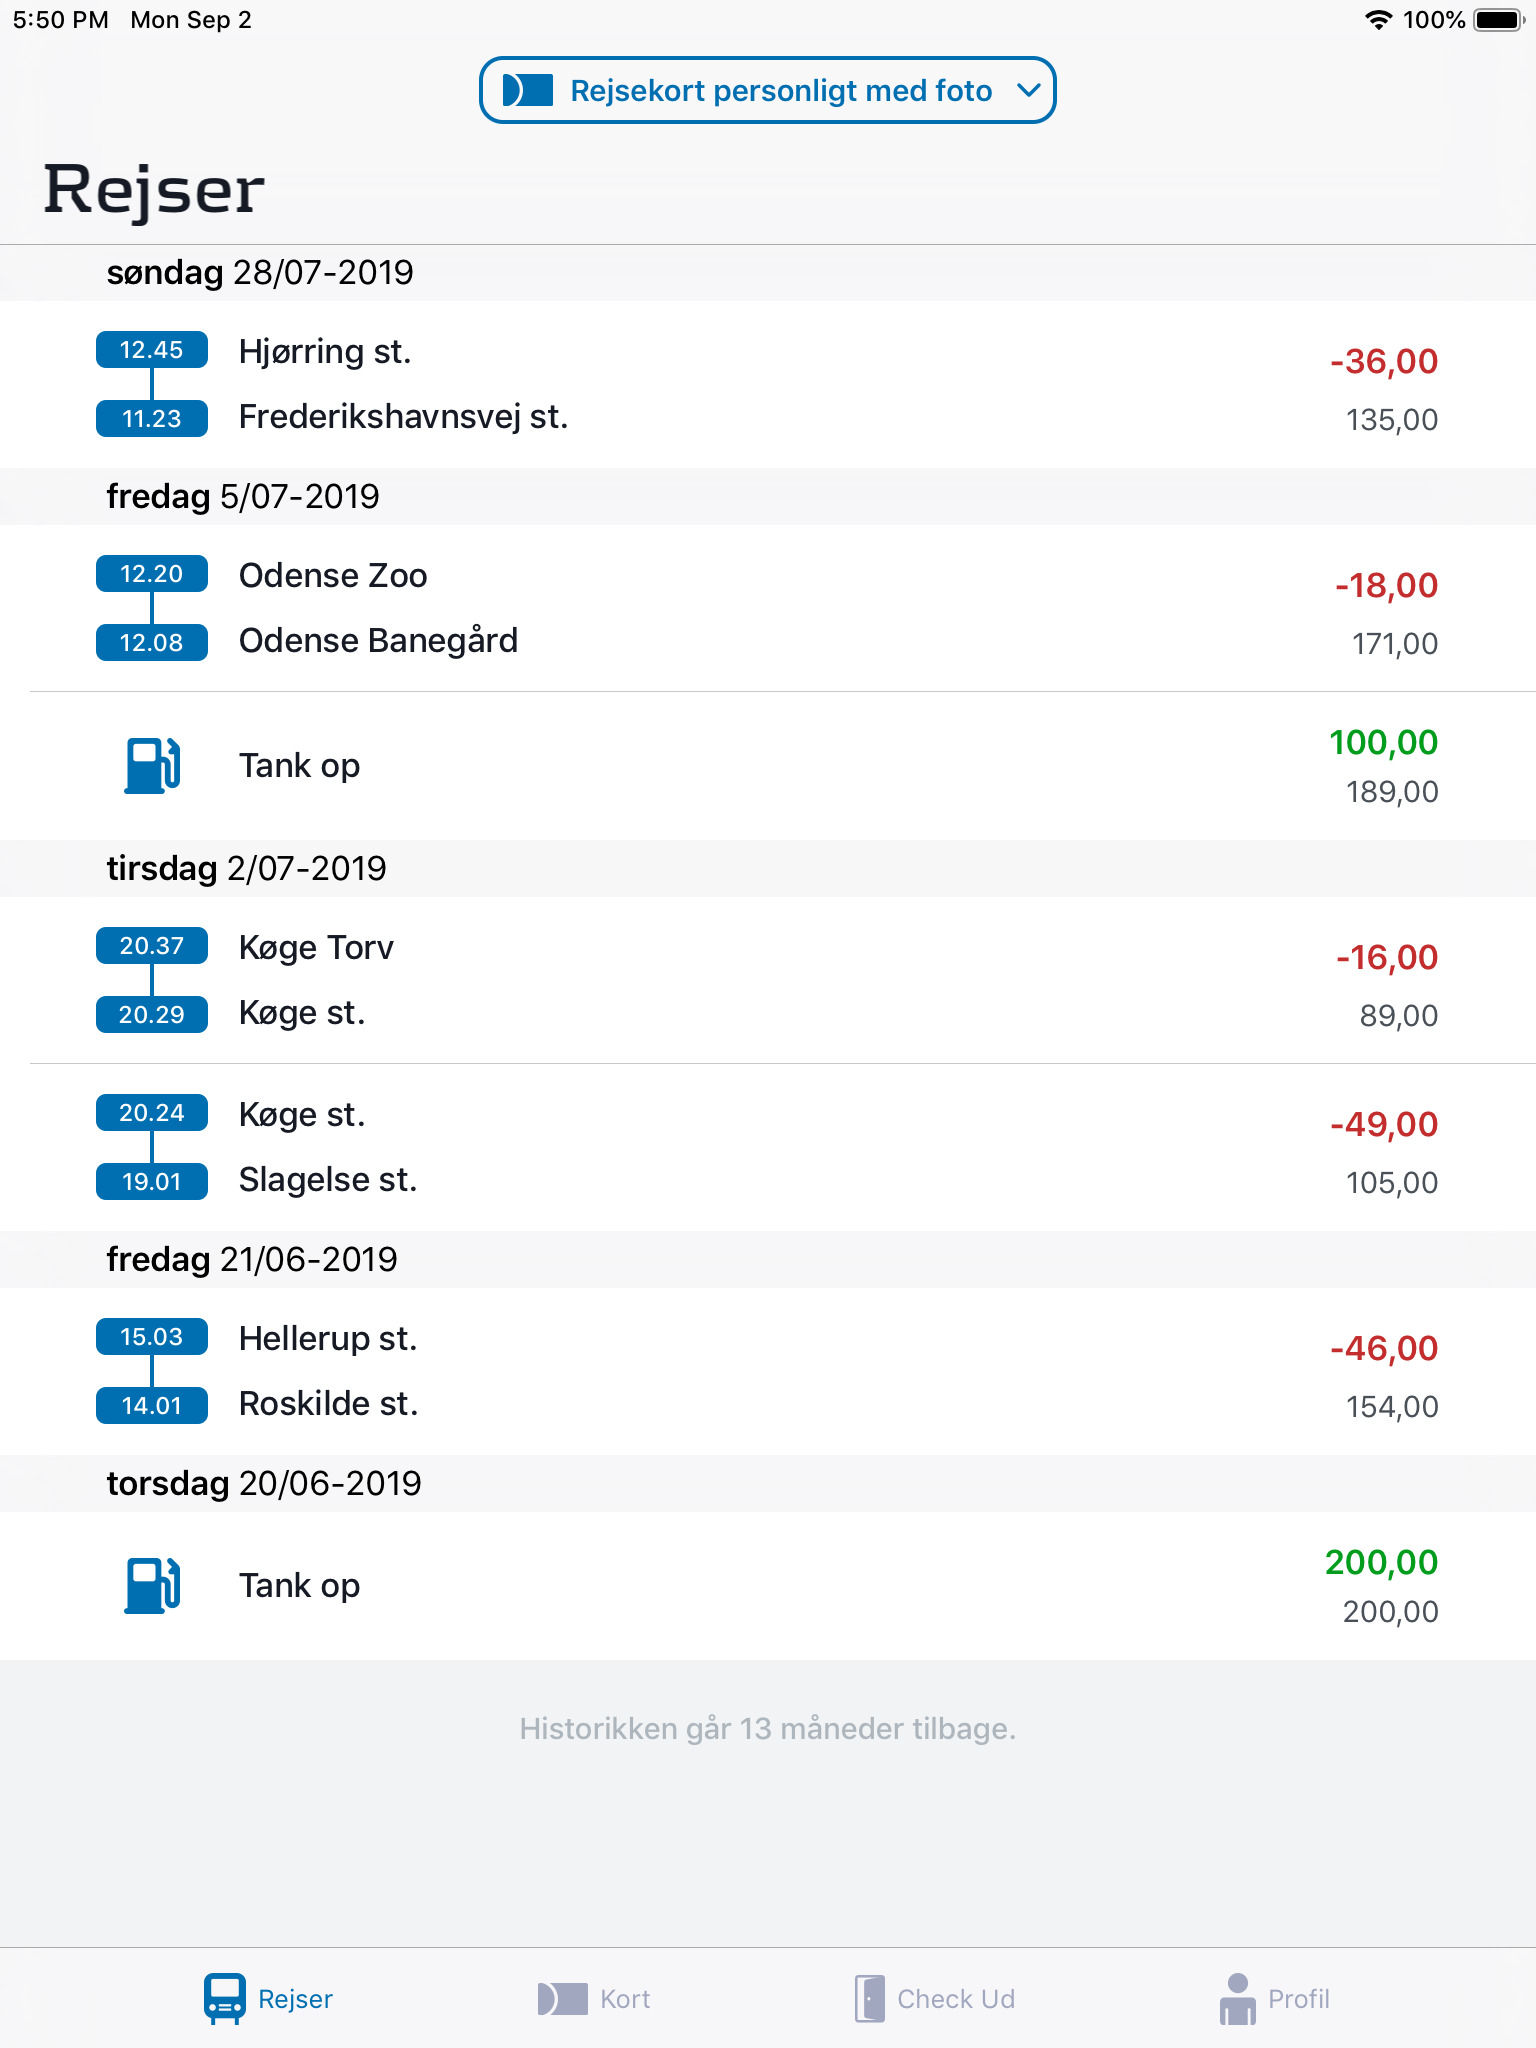Tap the card icon inside Rejsekort selector
Image resolution: width=1536 pixels, height=2048 pixels.
point(526,90)
